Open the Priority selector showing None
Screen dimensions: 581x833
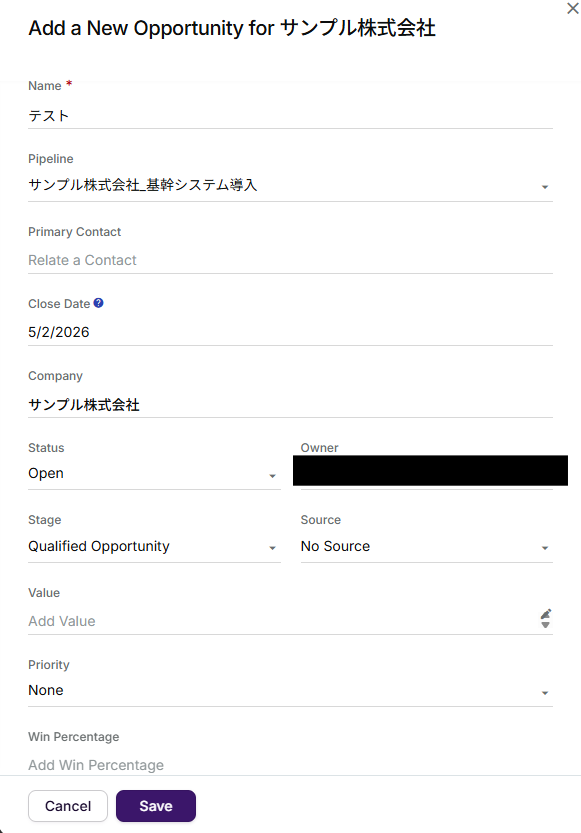(290, 691)
